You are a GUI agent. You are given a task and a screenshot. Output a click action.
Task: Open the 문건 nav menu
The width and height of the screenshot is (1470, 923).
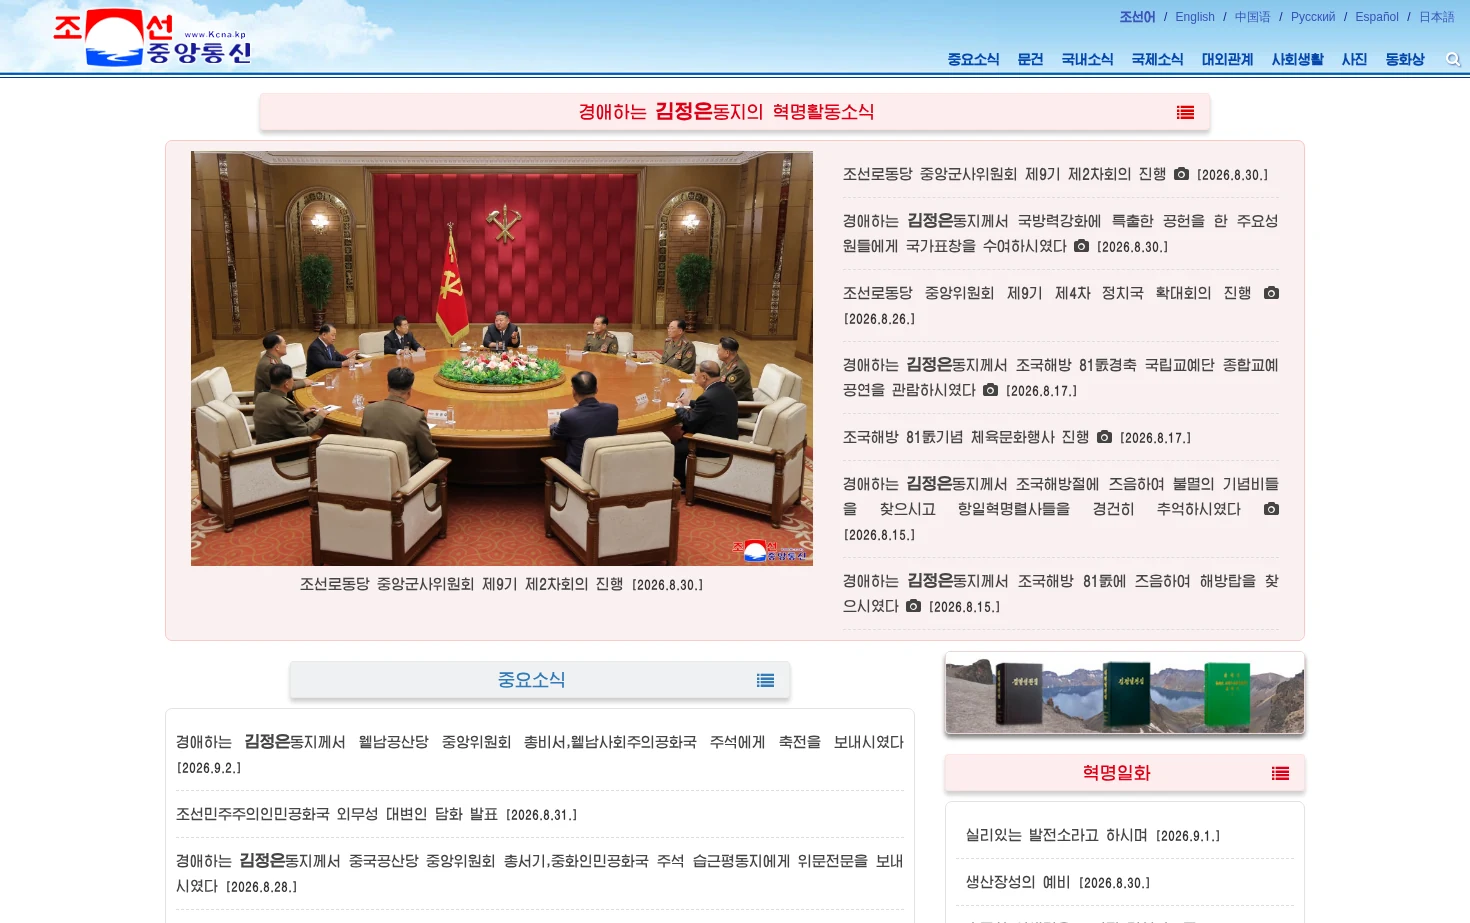(1030, 60)
